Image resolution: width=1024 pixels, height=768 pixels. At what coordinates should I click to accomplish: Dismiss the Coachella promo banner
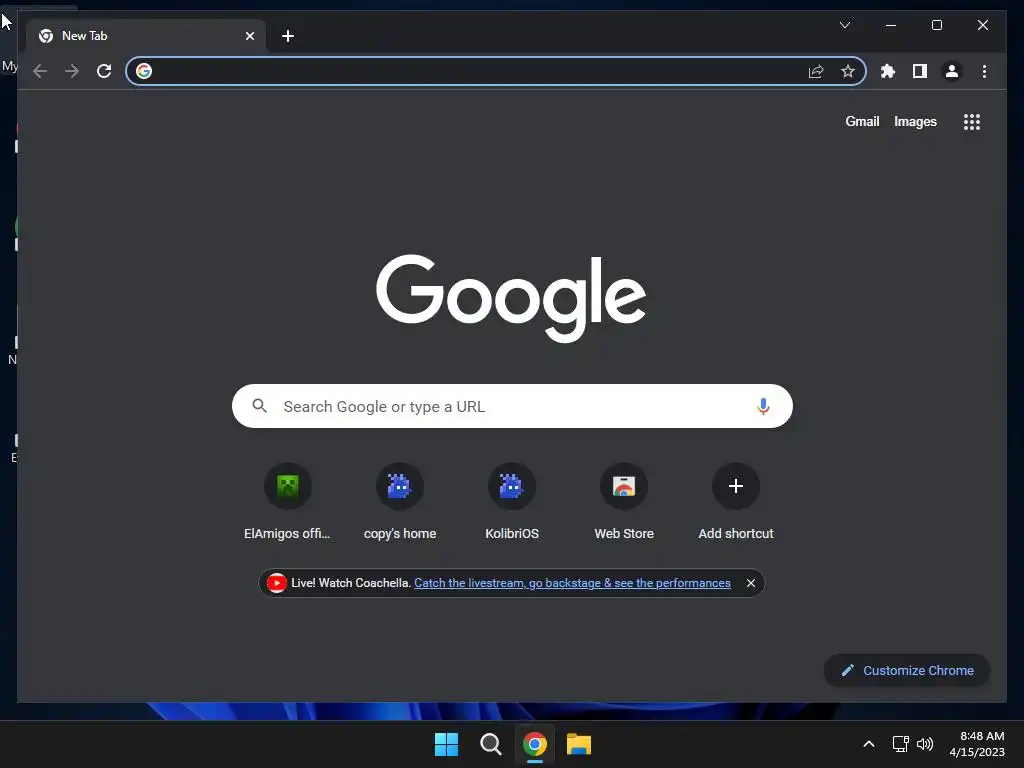(x=750, y=583)
